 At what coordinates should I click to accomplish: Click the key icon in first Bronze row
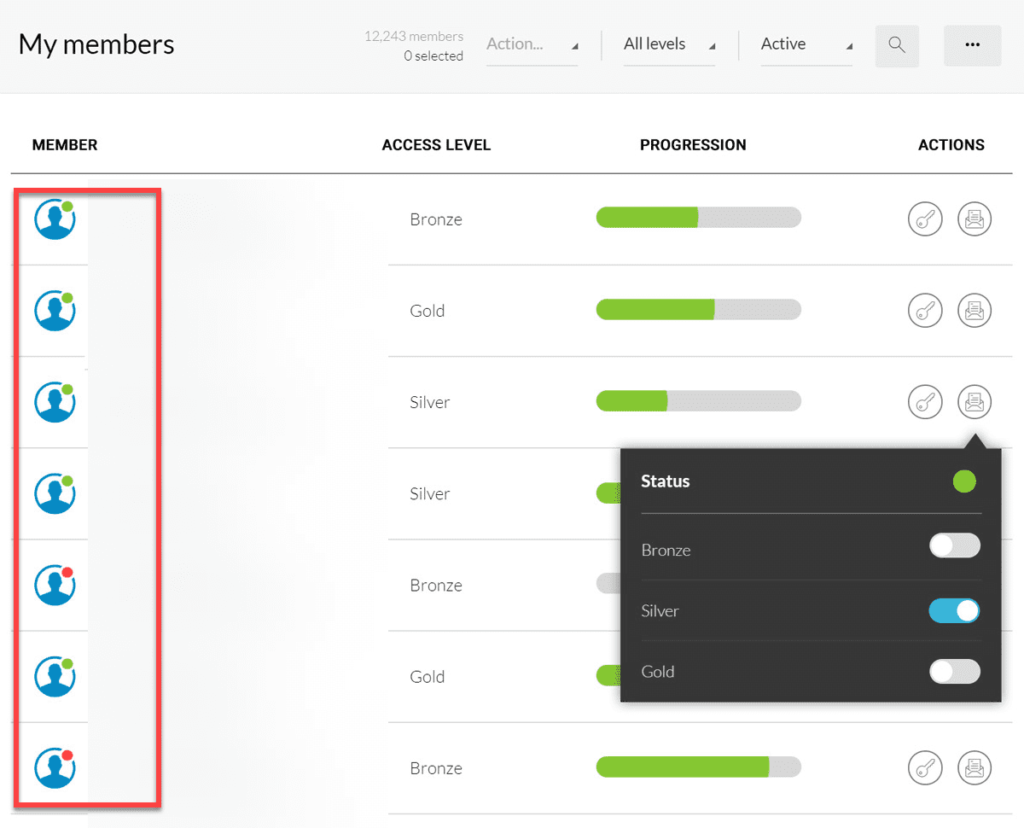(925, 219)
